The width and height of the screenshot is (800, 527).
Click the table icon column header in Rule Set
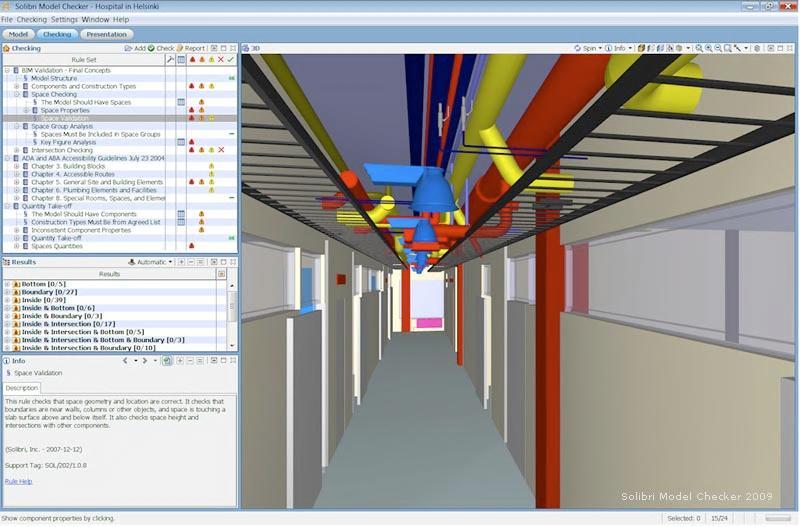[181, 60]
